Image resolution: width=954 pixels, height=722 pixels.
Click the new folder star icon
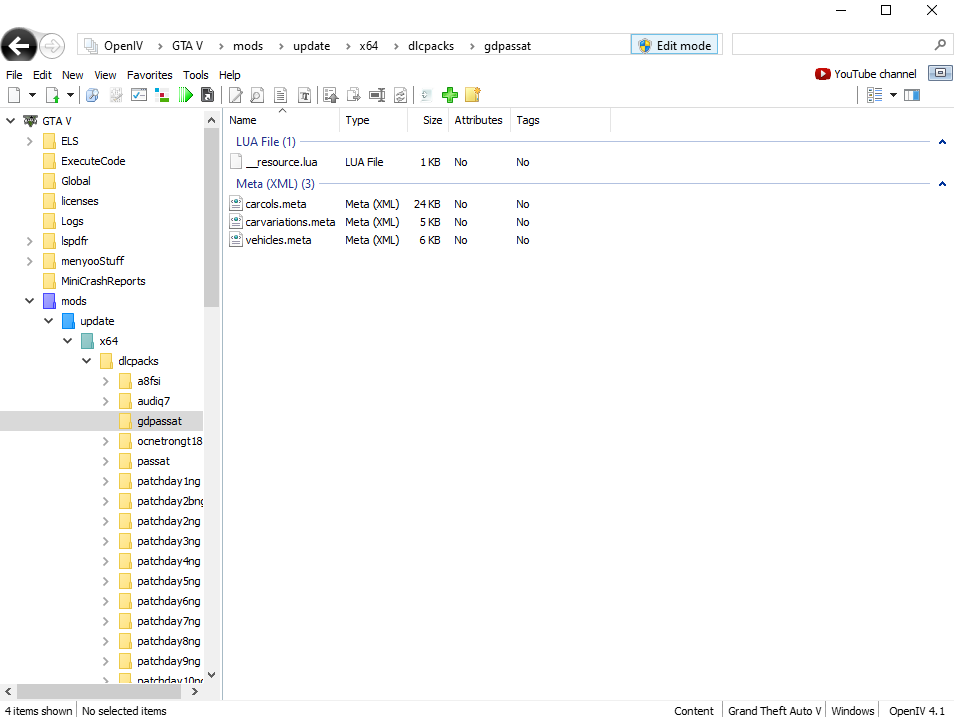pos(473,95)
